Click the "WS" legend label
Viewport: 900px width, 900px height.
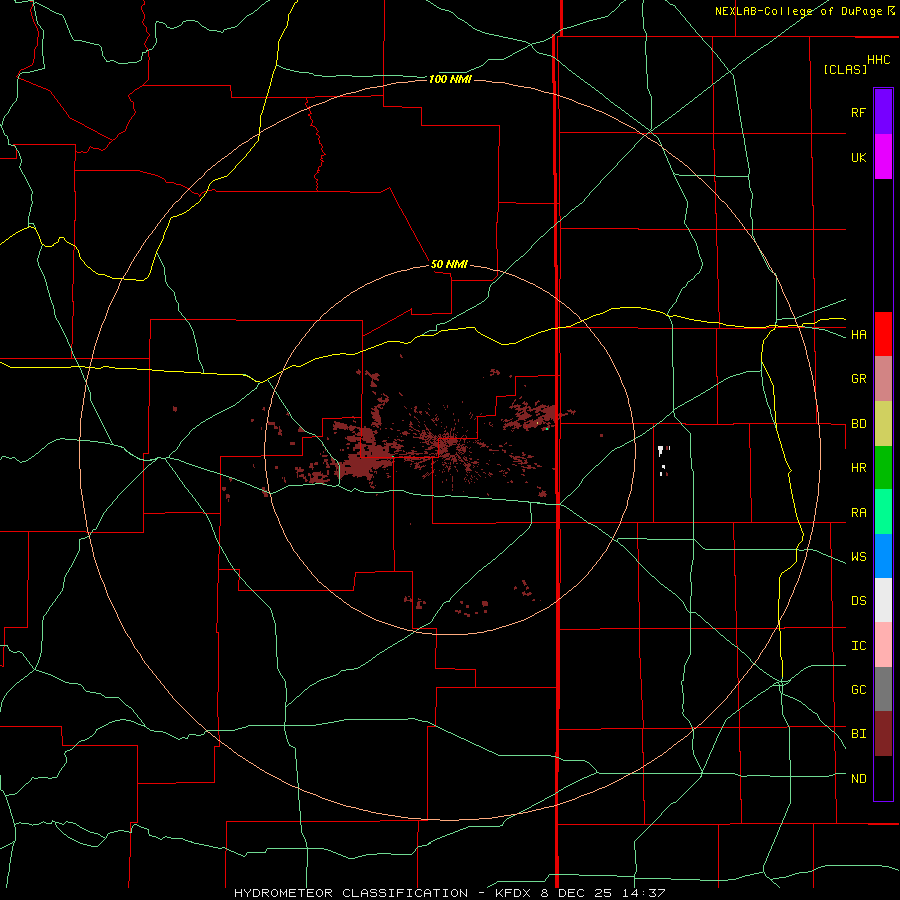click(x=858, y=557)
